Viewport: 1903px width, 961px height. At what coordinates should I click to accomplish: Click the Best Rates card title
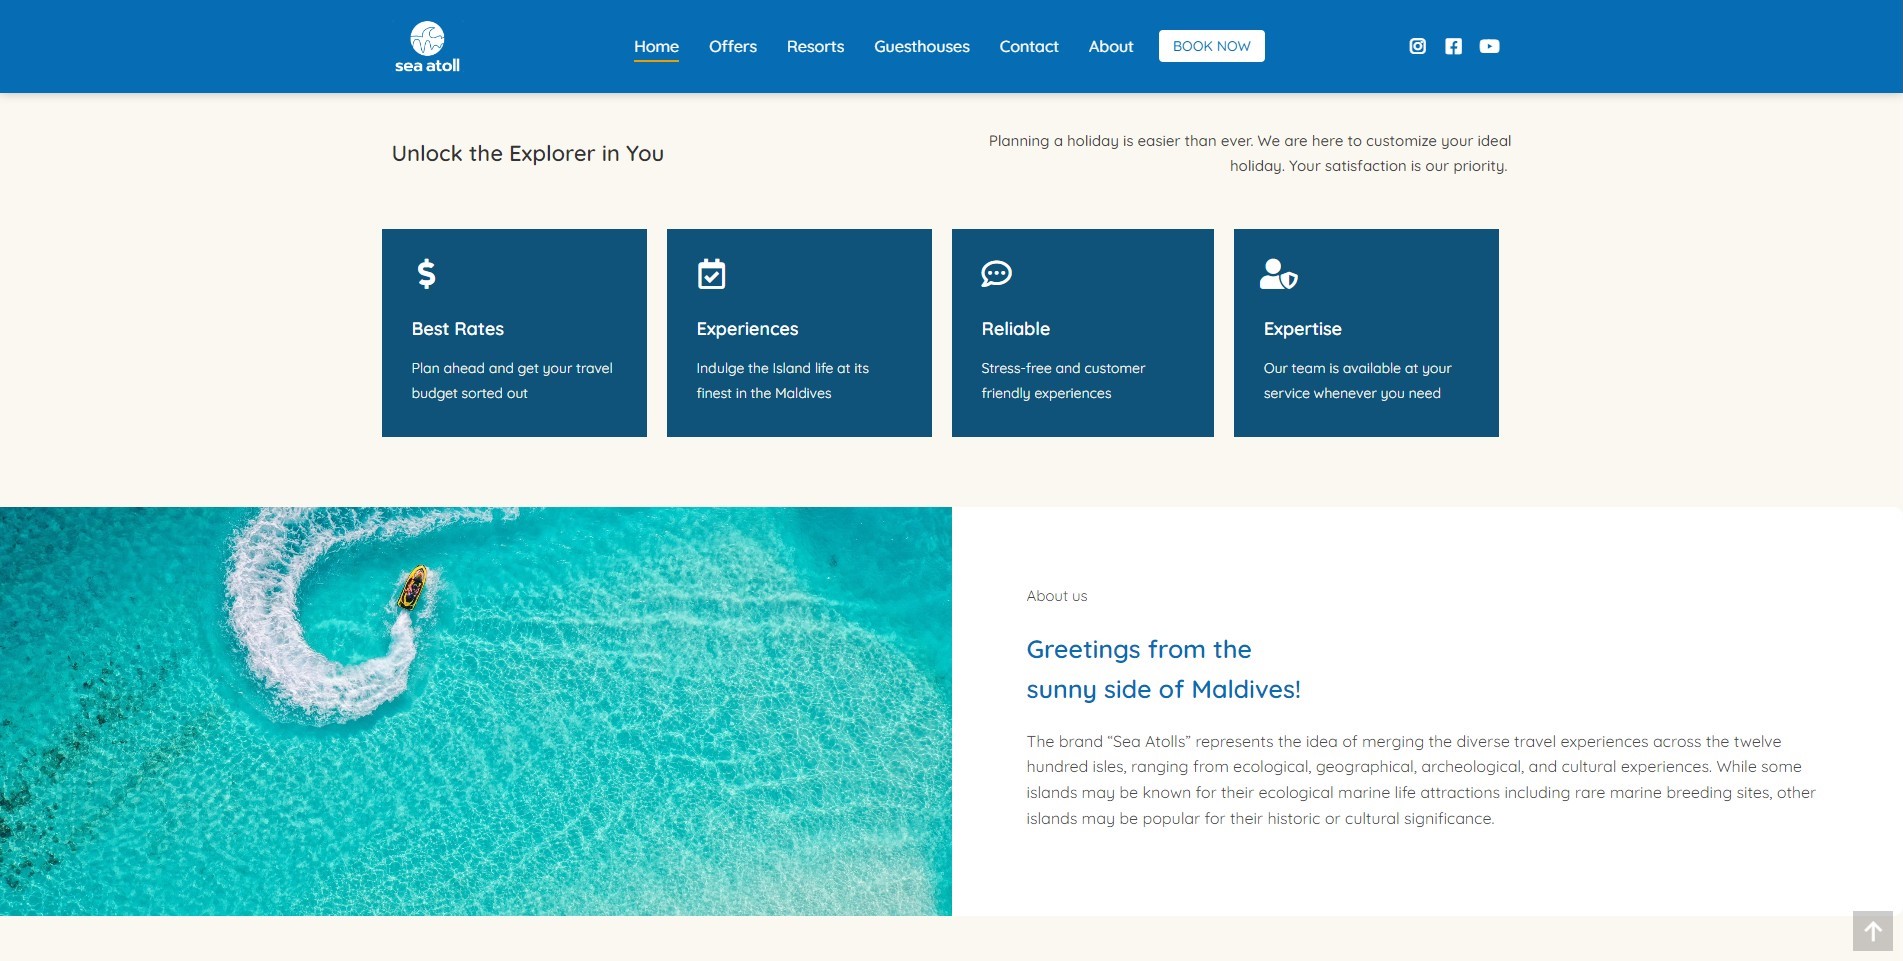tap(458, 329)
